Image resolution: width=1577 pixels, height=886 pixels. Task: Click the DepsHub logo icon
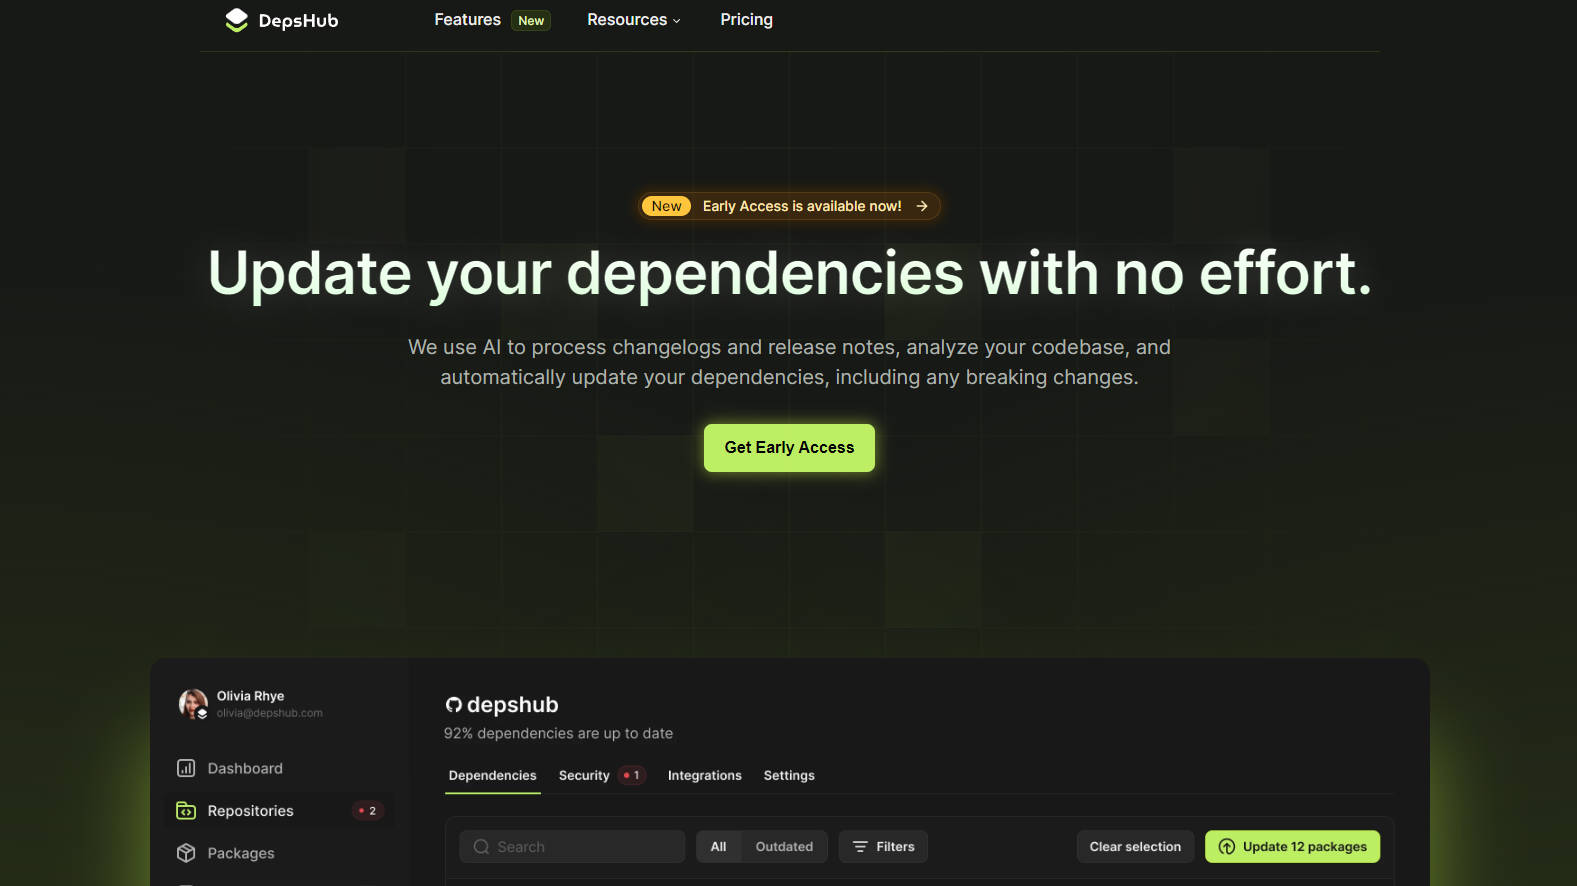pyautogui.click(x=236, y=20)
